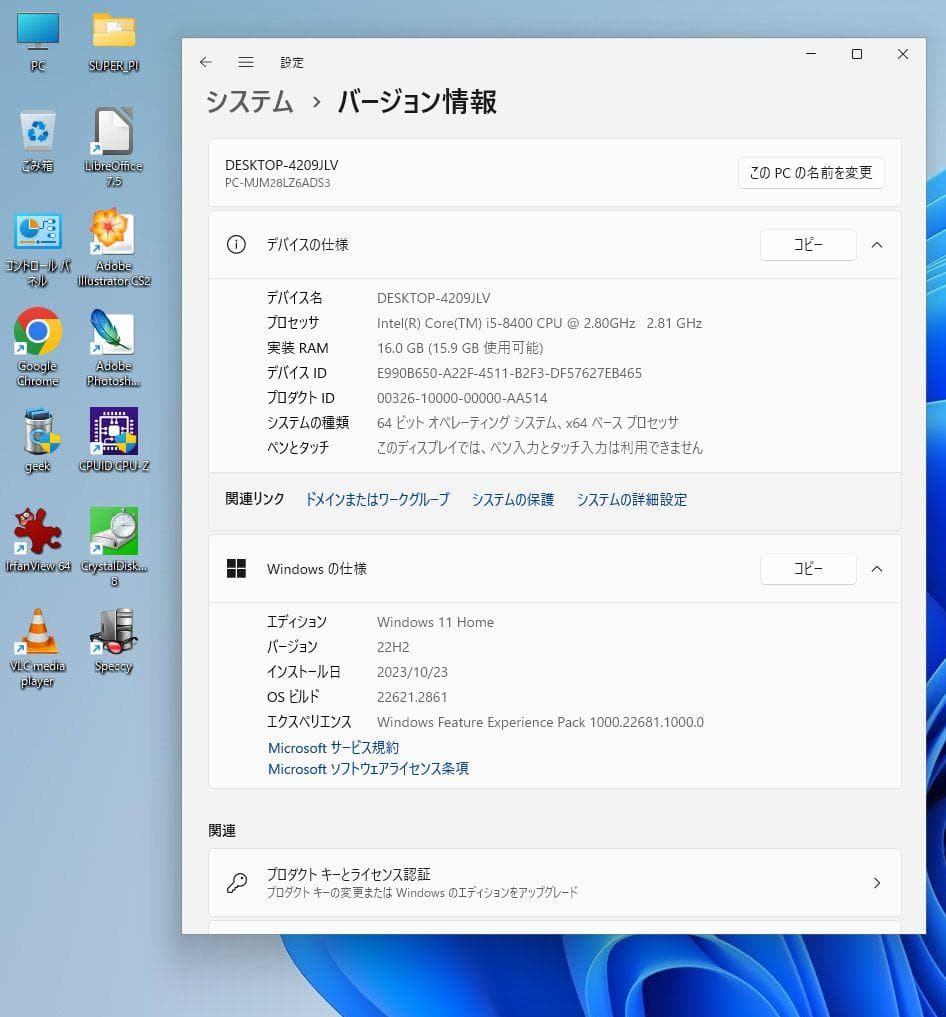This screenshot has width=946, height=1017.
Task: Click このPCの名前を変更 button
Action: (x=810, y=172)
